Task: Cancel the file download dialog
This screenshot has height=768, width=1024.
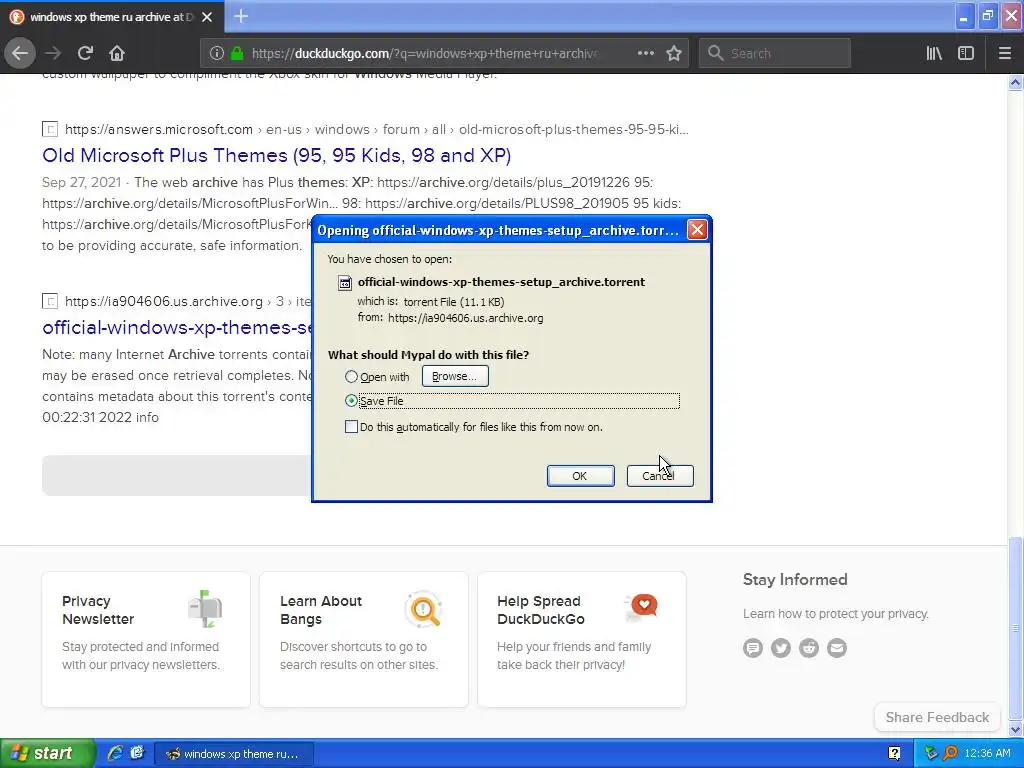Action: point(660,475)
